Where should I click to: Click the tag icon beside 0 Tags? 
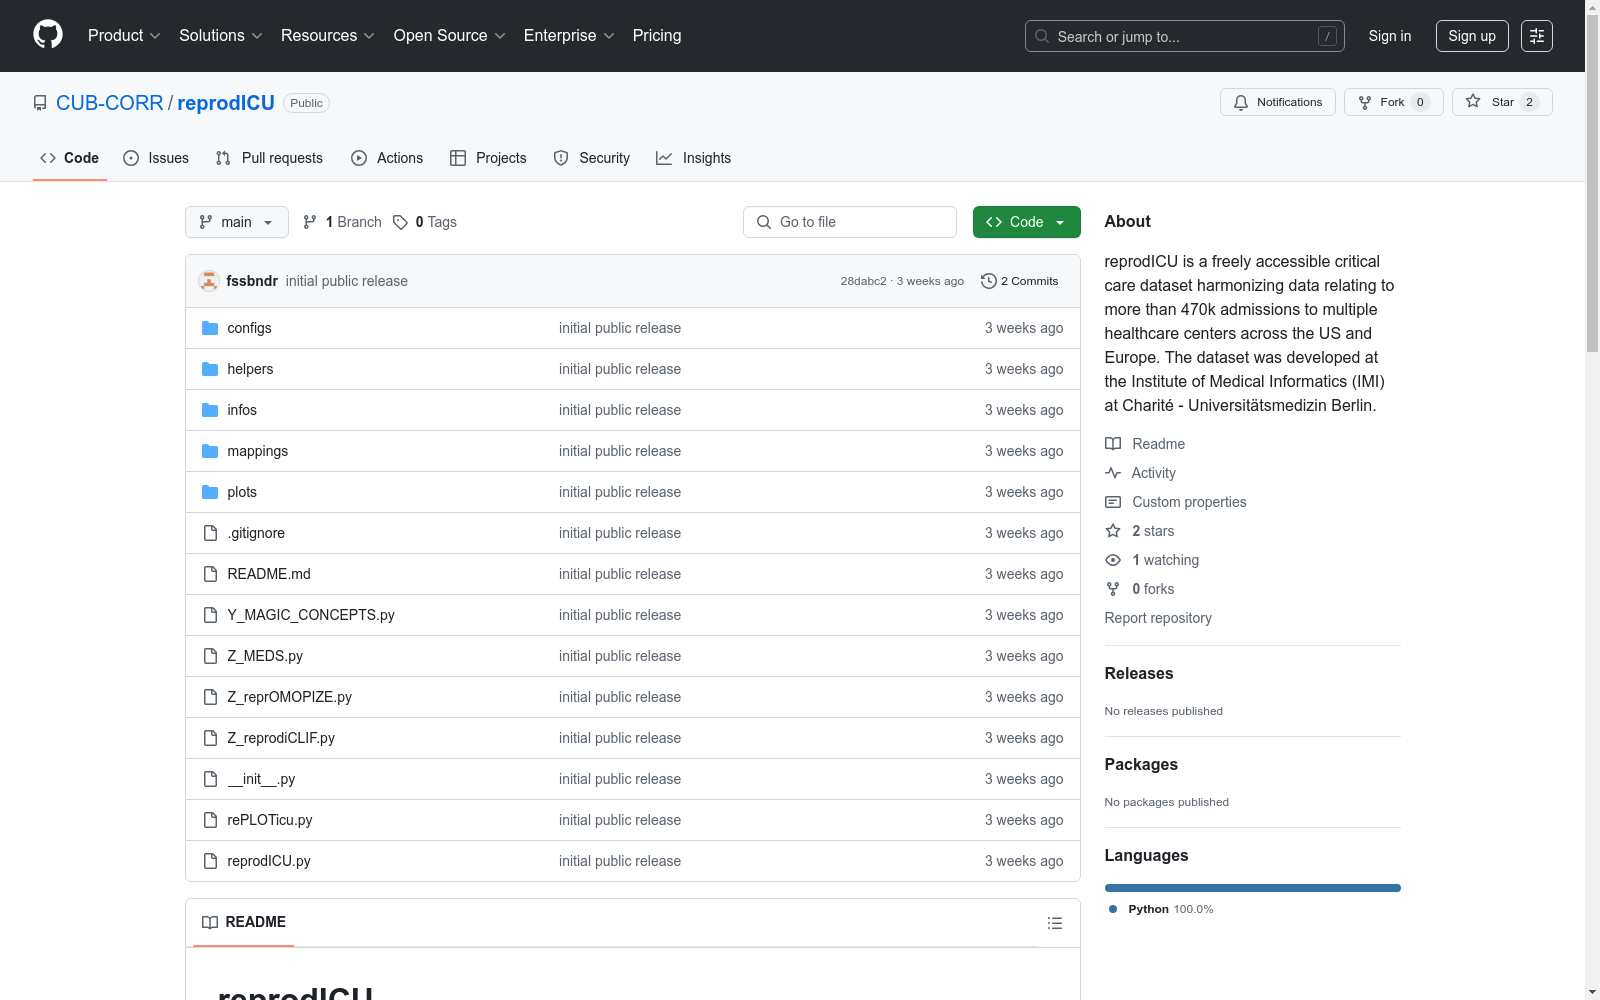tap(400, 222)
